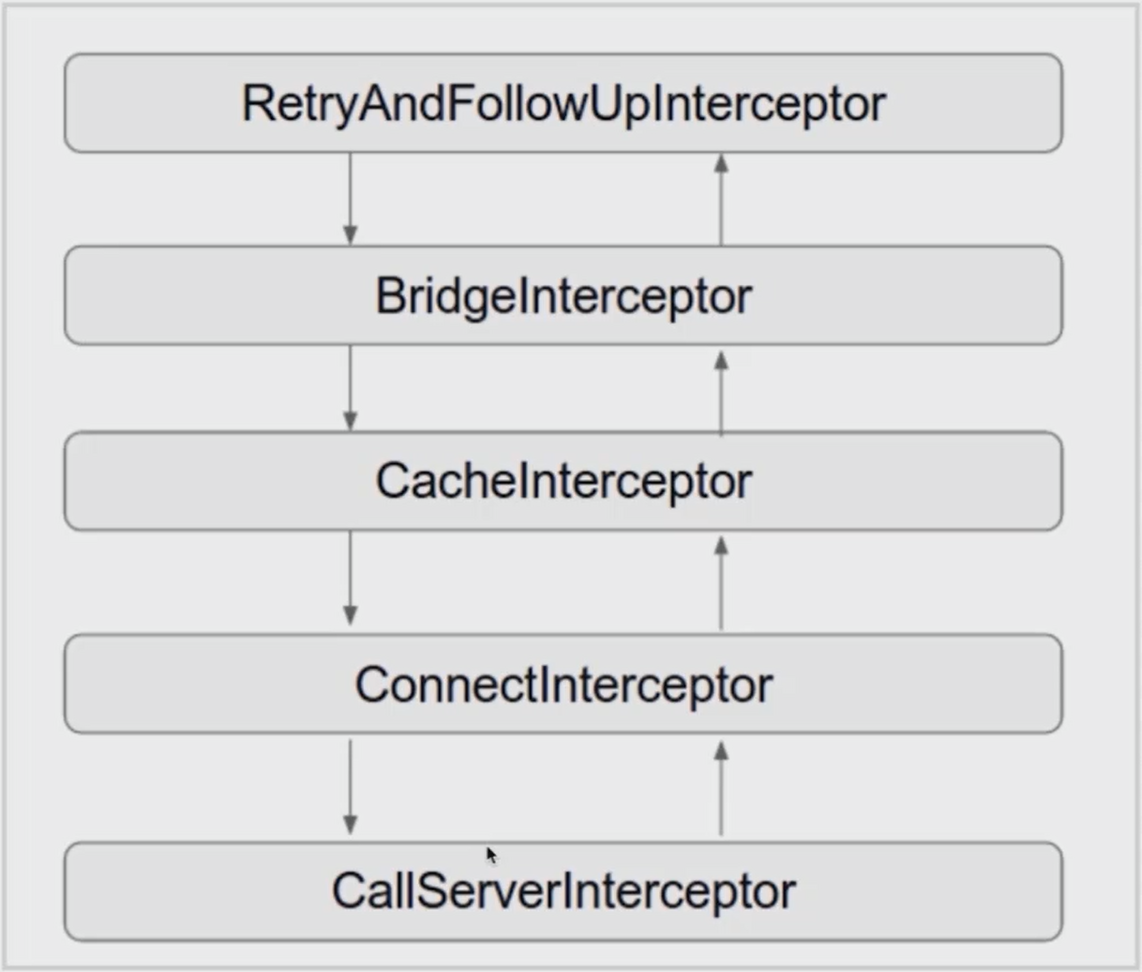The width and height of the screenshot is (1142, 972).
Task: Click the BridgeInterceptor text label
Action: point(563,296)
